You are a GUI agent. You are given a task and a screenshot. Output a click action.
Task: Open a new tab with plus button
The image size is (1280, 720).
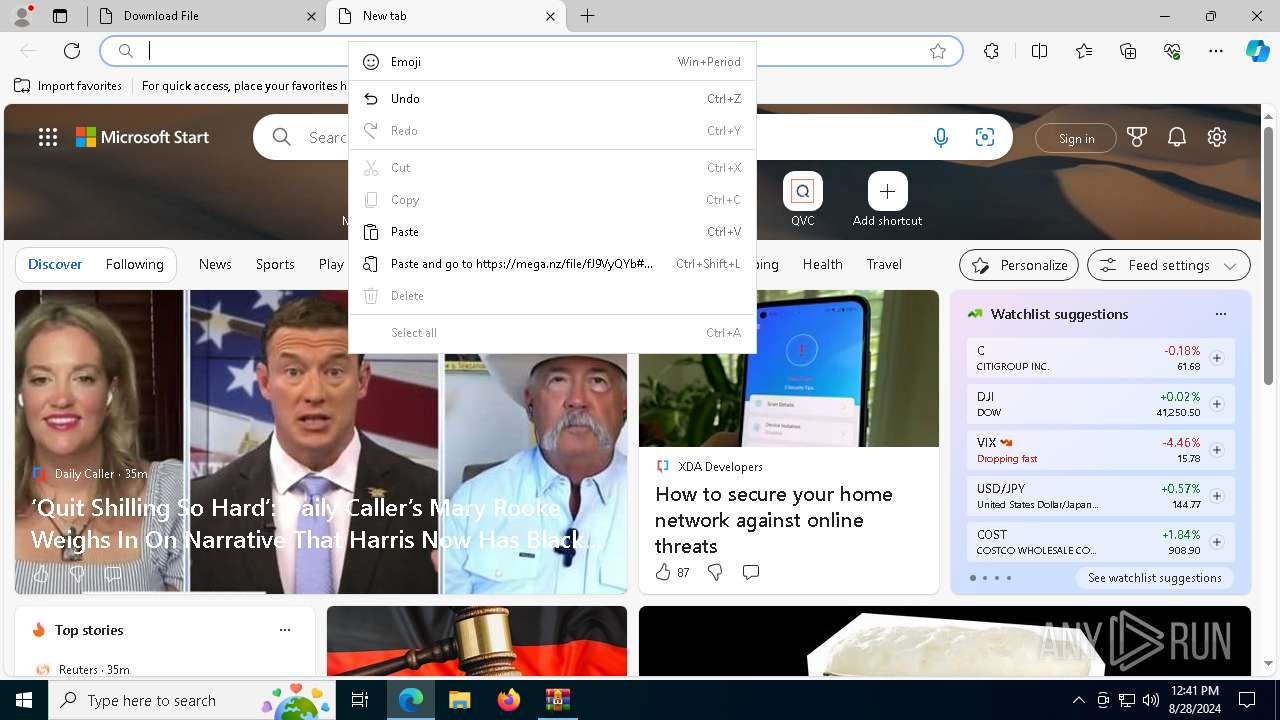pos(588,16)
